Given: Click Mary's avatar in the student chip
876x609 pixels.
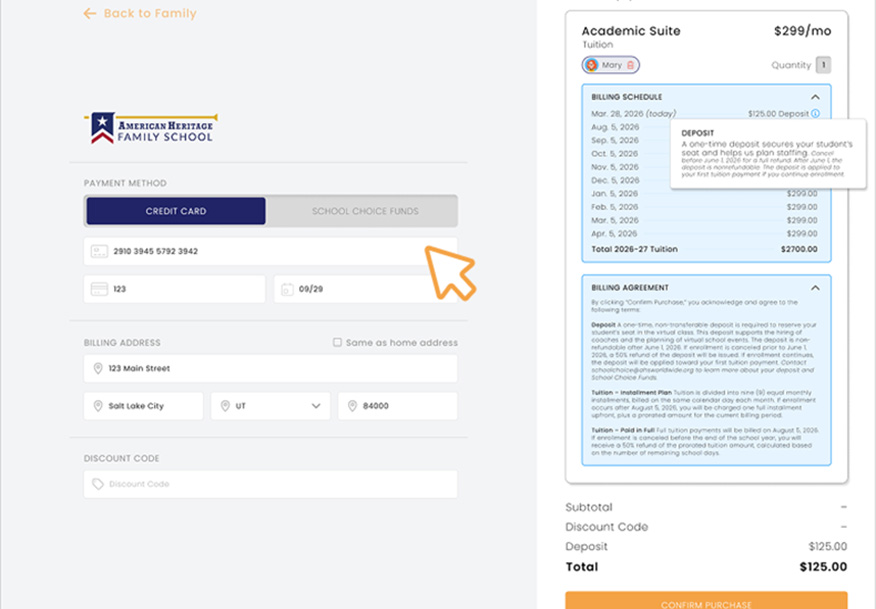Looking at the screenshot, I should tap(592, 65).
